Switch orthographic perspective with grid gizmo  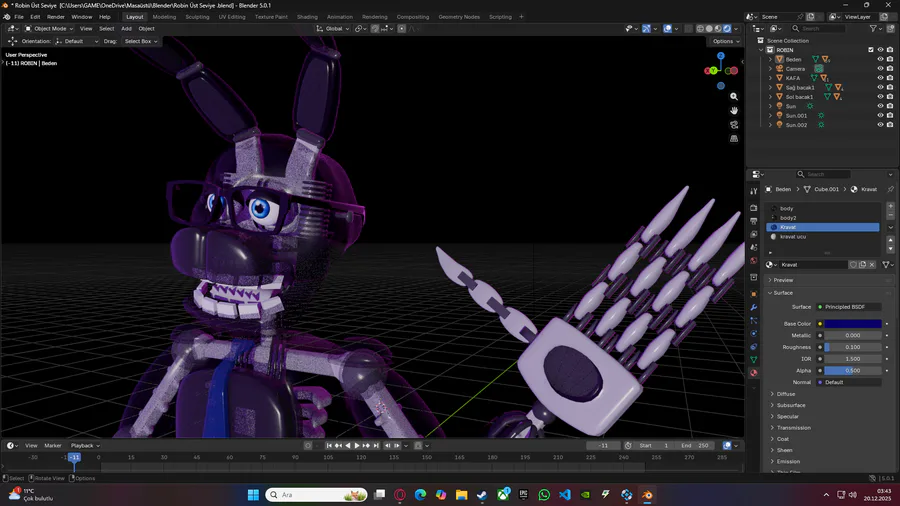[734, 138]
